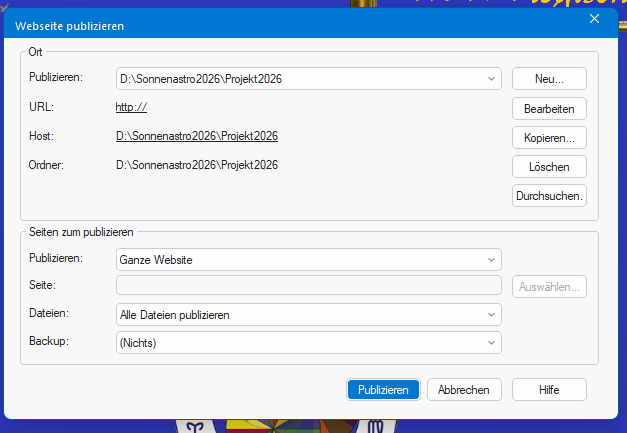Click the Host path link
Image resolution: width=627 pixels, height=433 pixels.
click(x=196, y=136)
